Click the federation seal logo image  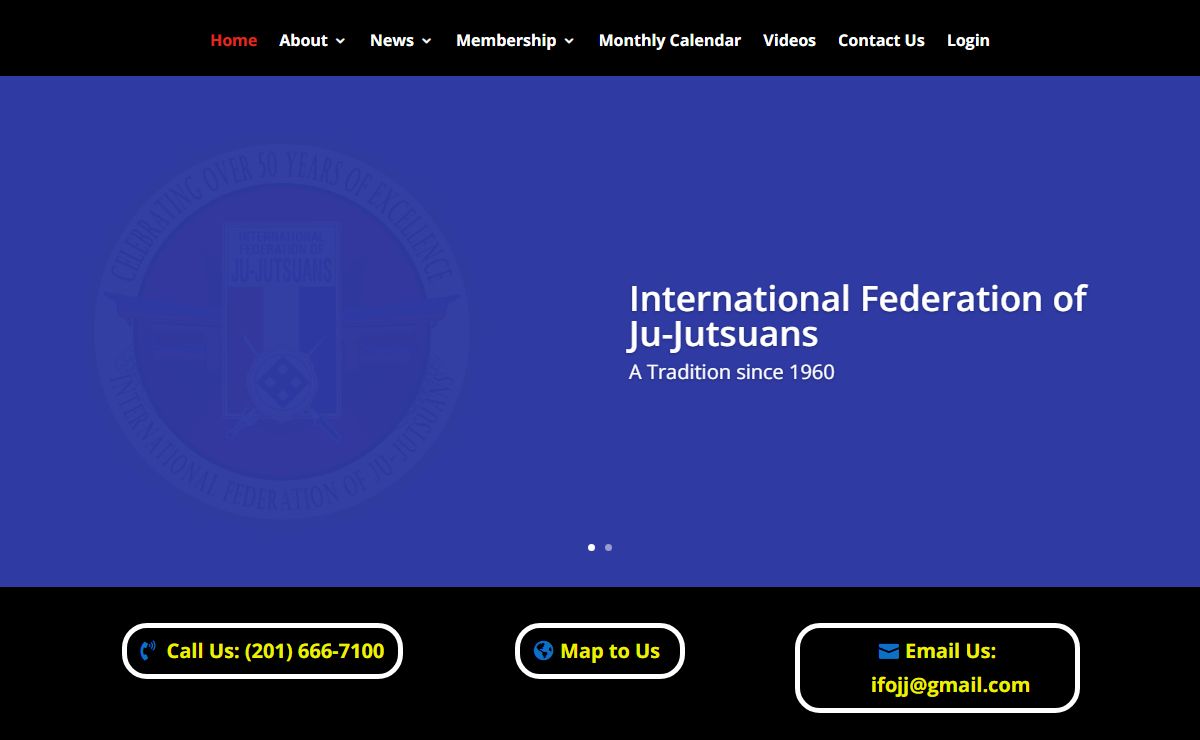[281, 331]
